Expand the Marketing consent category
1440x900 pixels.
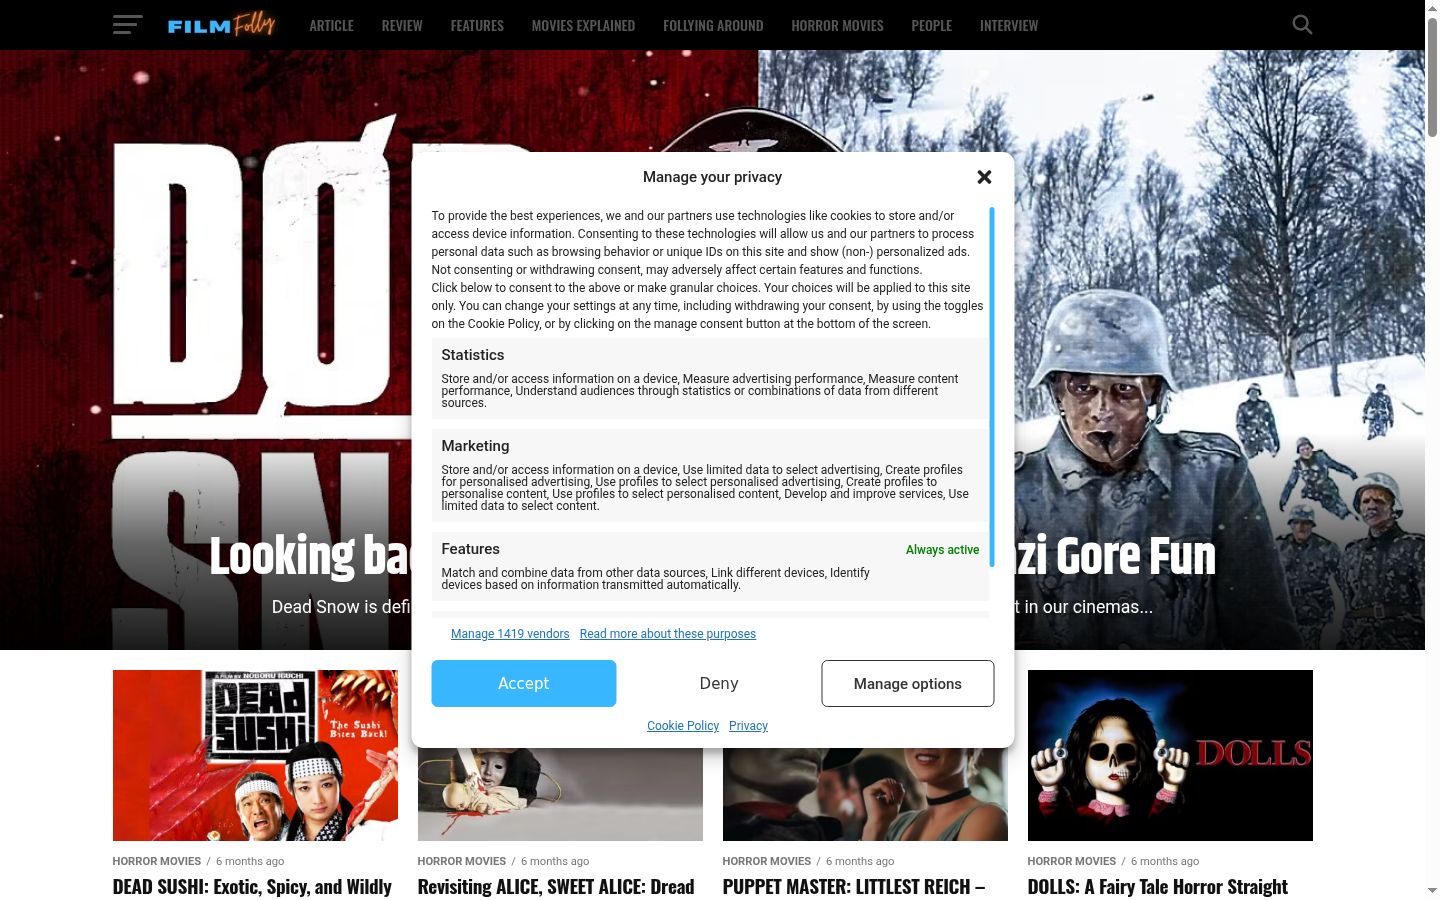tap(710, 475)
